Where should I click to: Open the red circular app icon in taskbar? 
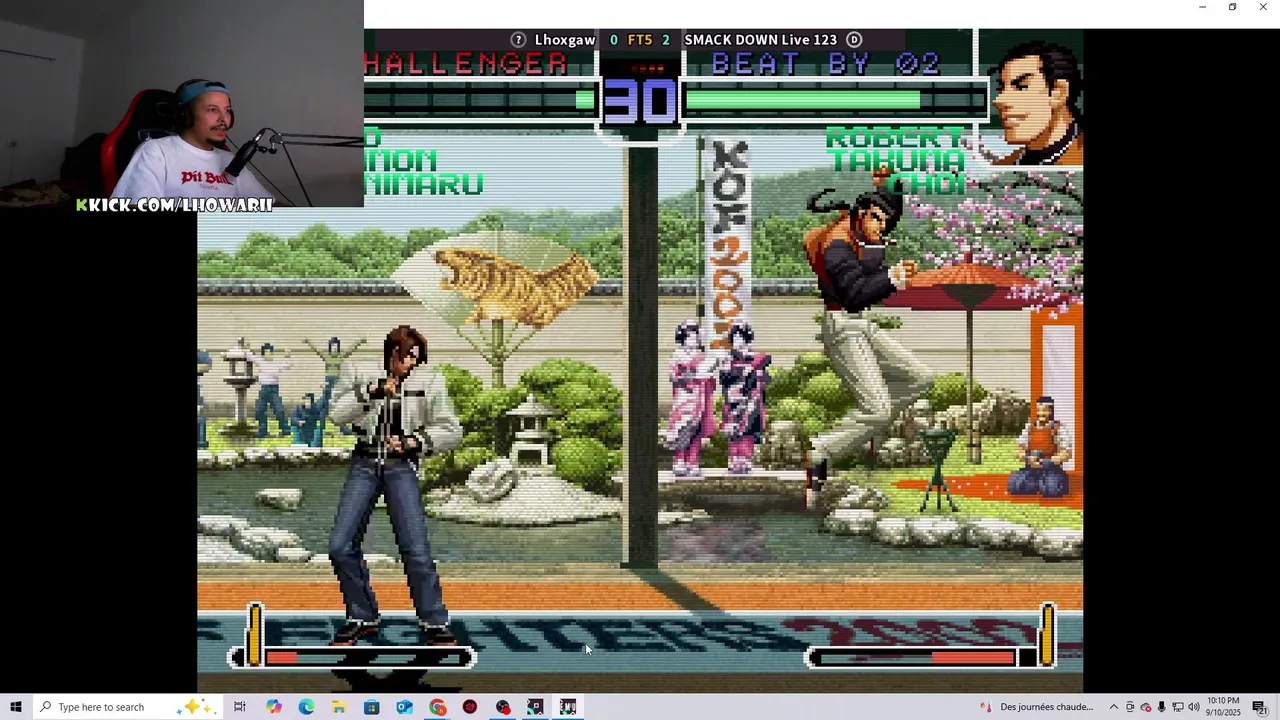coord(470,707)
